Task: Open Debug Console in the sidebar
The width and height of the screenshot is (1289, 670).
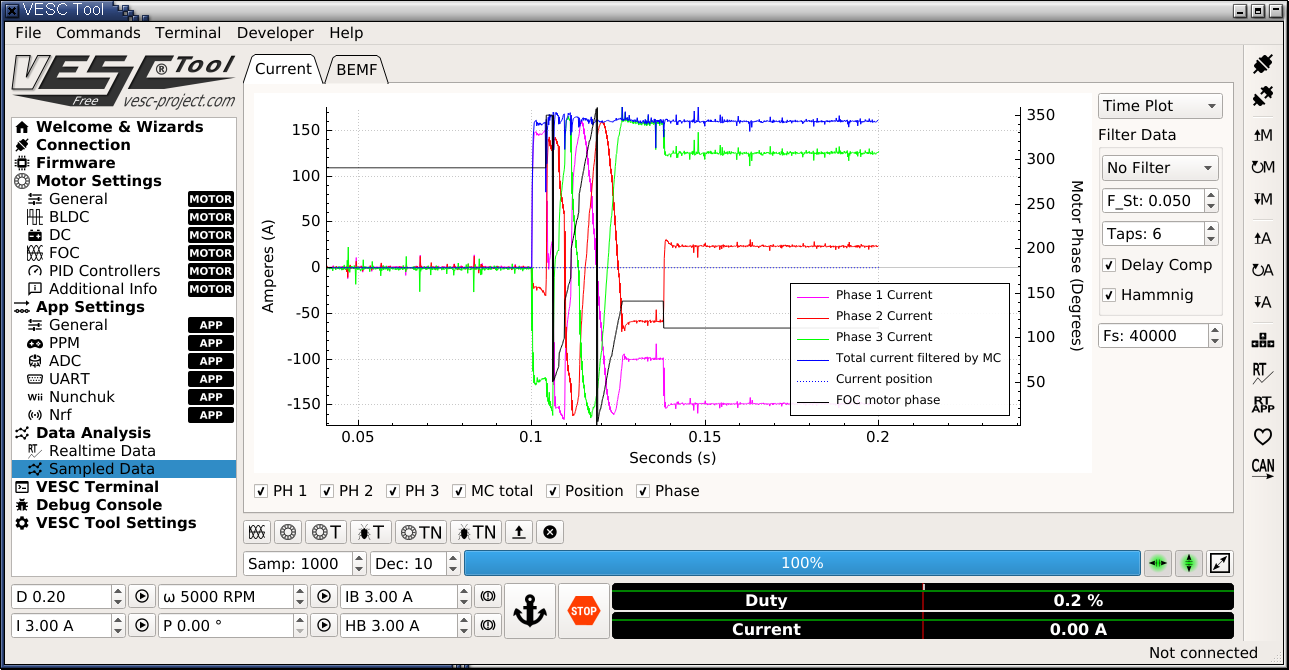Action: coord(124,505)
